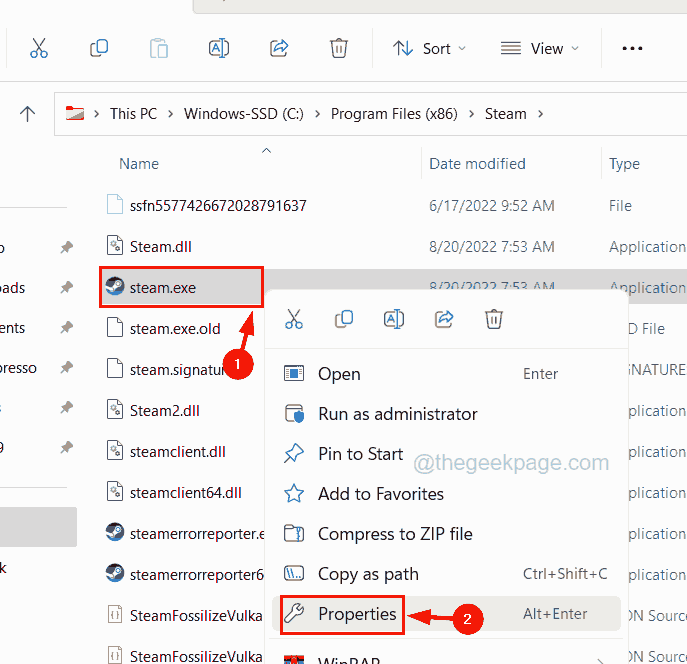Click the ssfn file's blank page icon

pos(115,204)
